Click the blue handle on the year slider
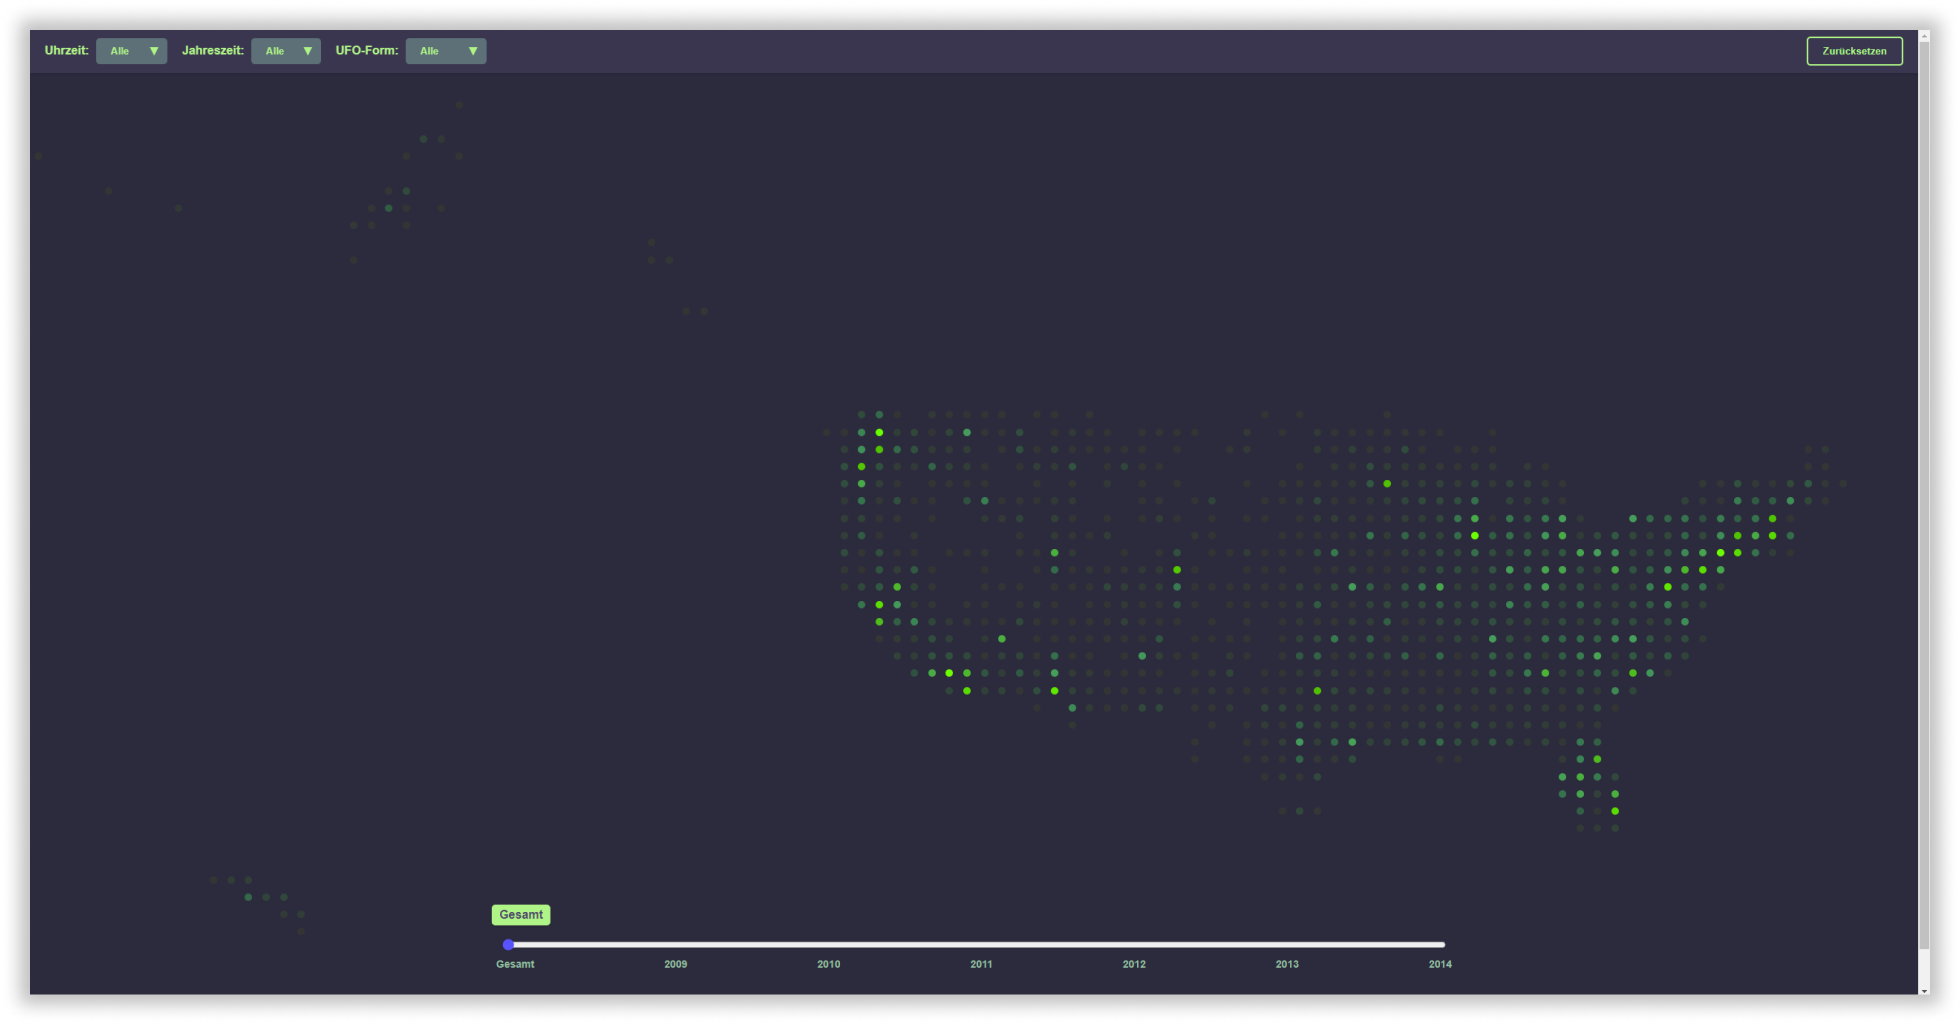Image resolution: width=1960 pixels, height=1025 pixels. coord(508,944)
